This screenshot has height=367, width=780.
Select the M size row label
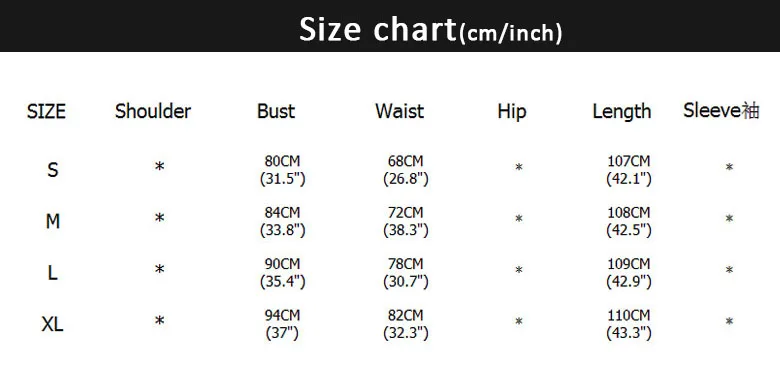click(53, 221)
